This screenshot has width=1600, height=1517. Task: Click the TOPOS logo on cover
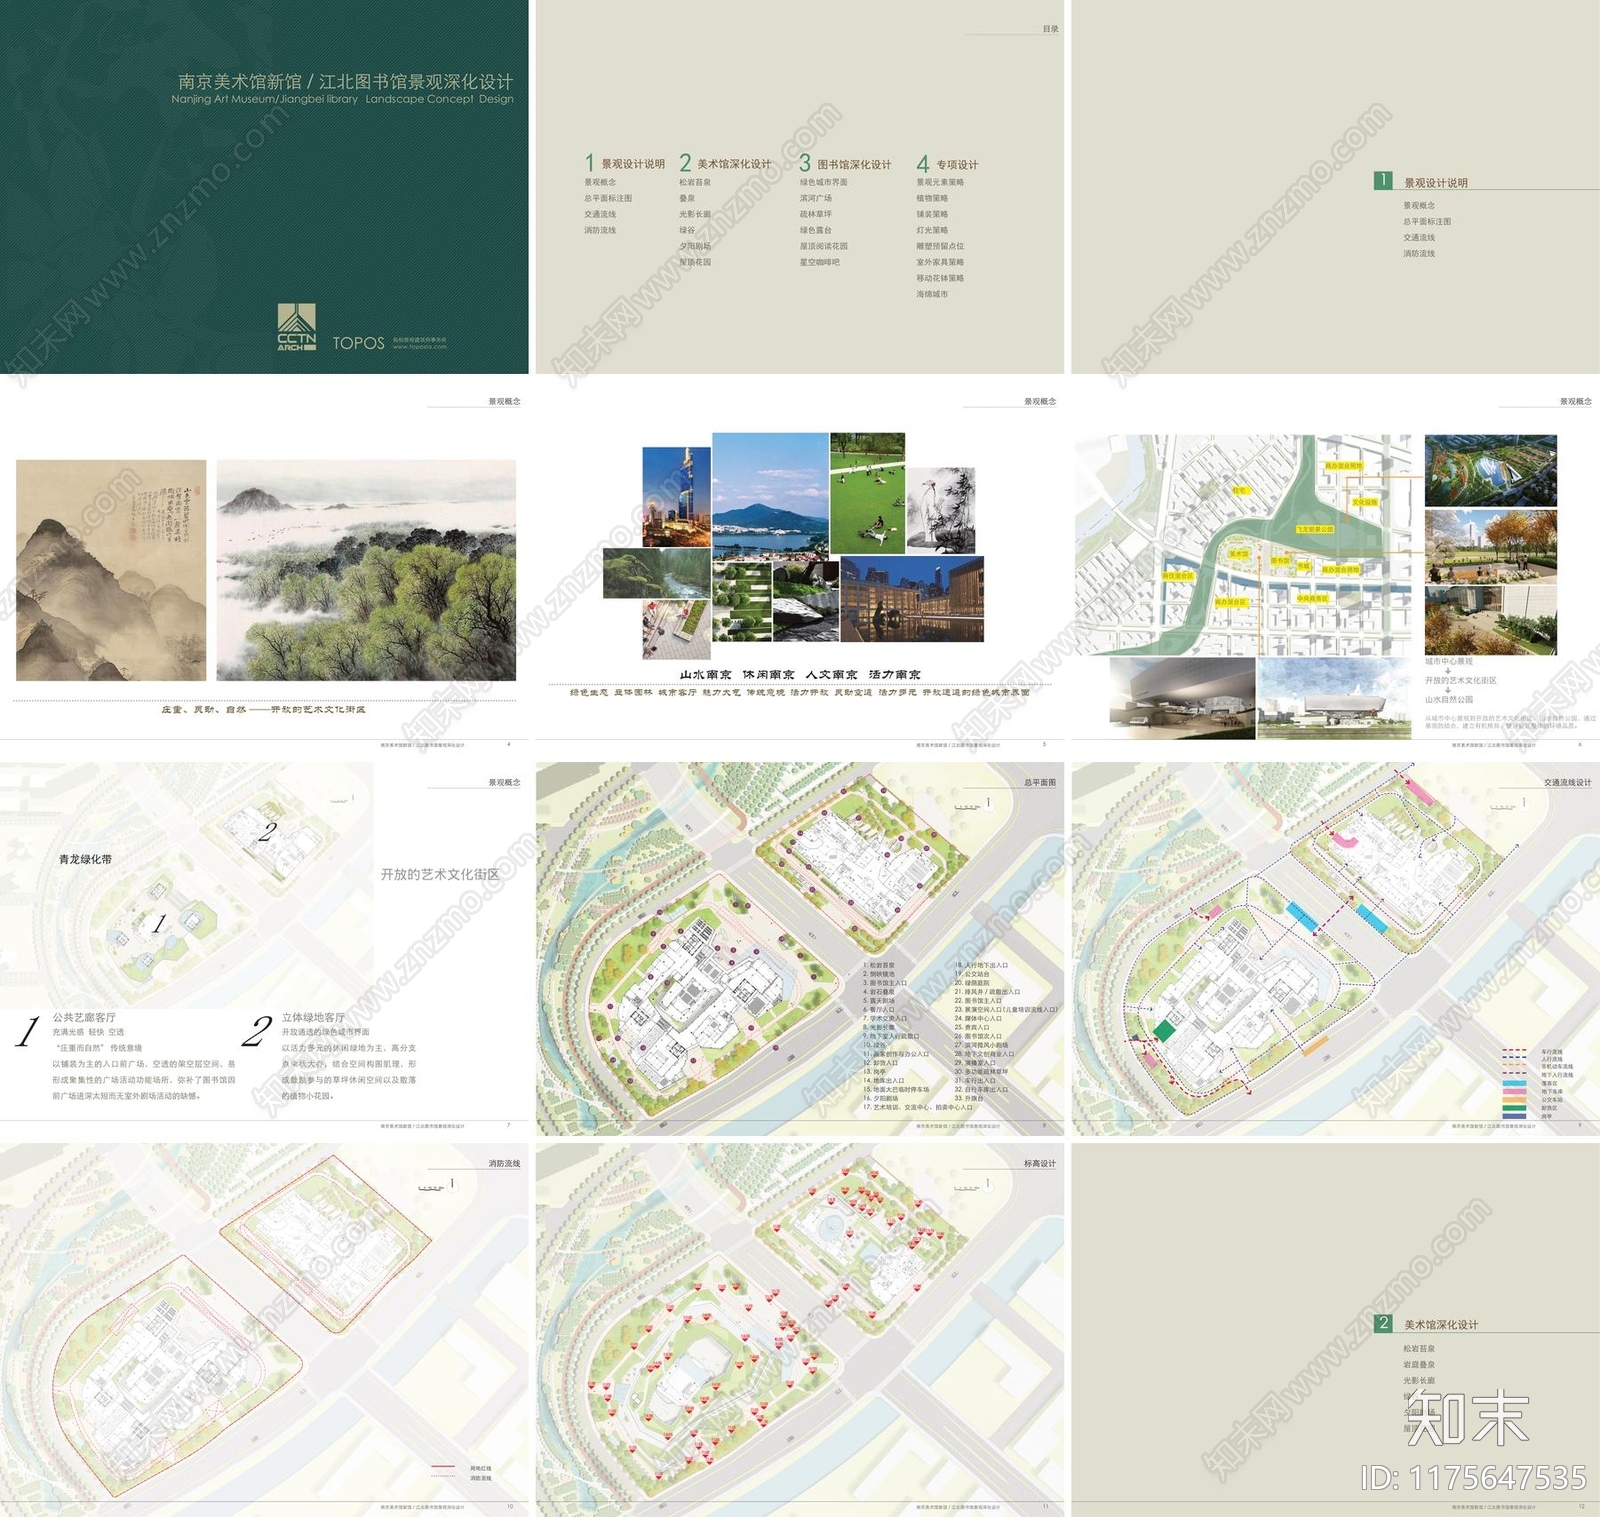(358, 343)
